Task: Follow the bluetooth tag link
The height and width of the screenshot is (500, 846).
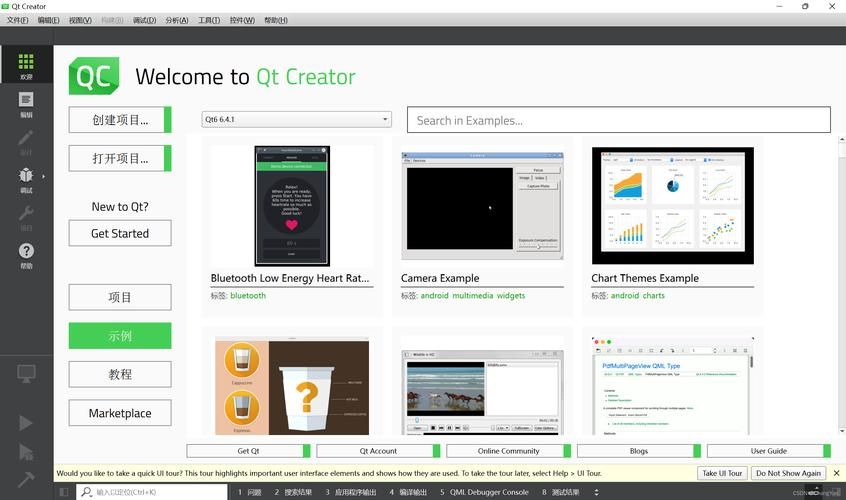Action: (248, 296)
